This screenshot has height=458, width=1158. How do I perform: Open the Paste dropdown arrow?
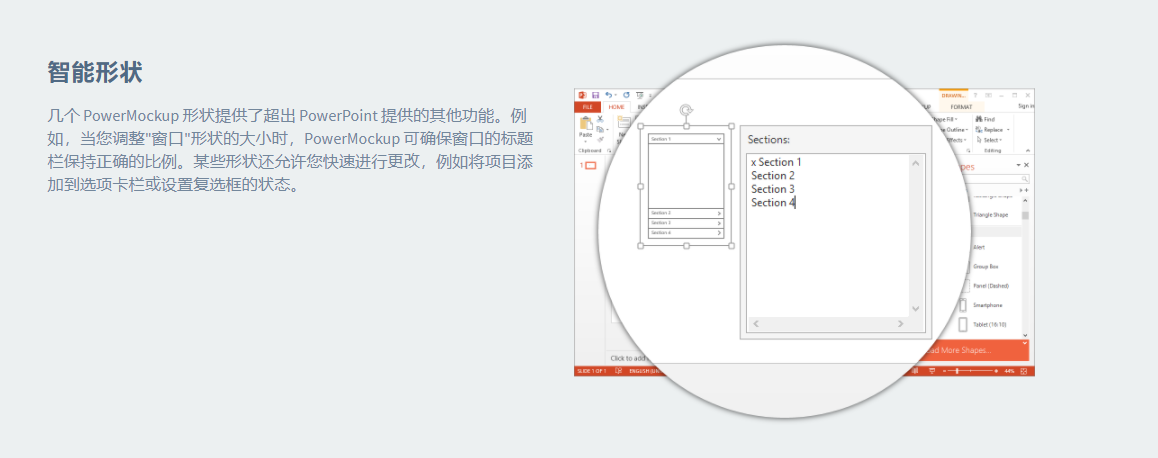[586, 142]
